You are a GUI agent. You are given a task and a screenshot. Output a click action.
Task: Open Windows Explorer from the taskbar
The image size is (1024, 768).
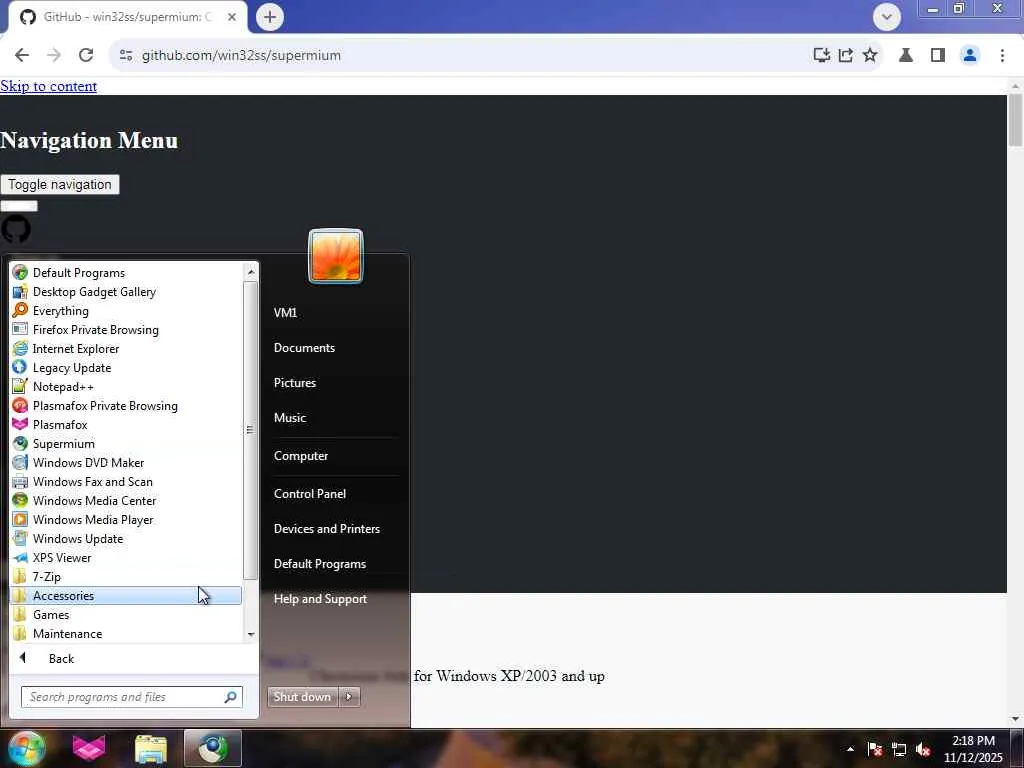(151, 748)
